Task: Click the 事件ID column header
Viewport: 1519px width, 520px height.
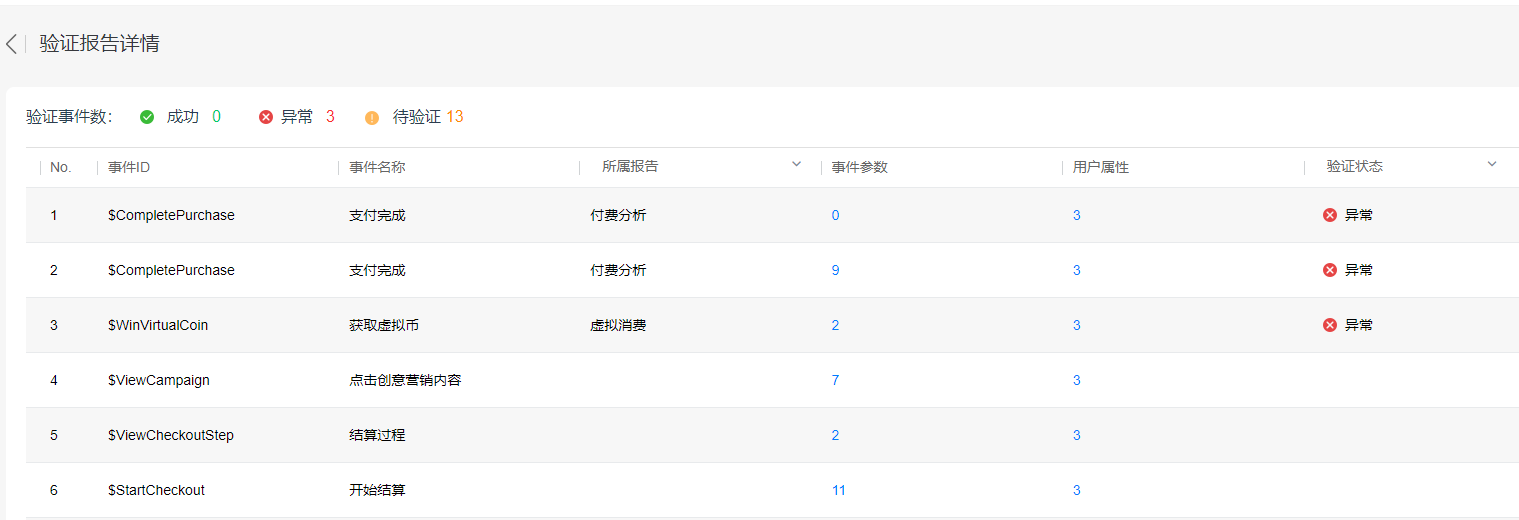Action: click(129, 167)
